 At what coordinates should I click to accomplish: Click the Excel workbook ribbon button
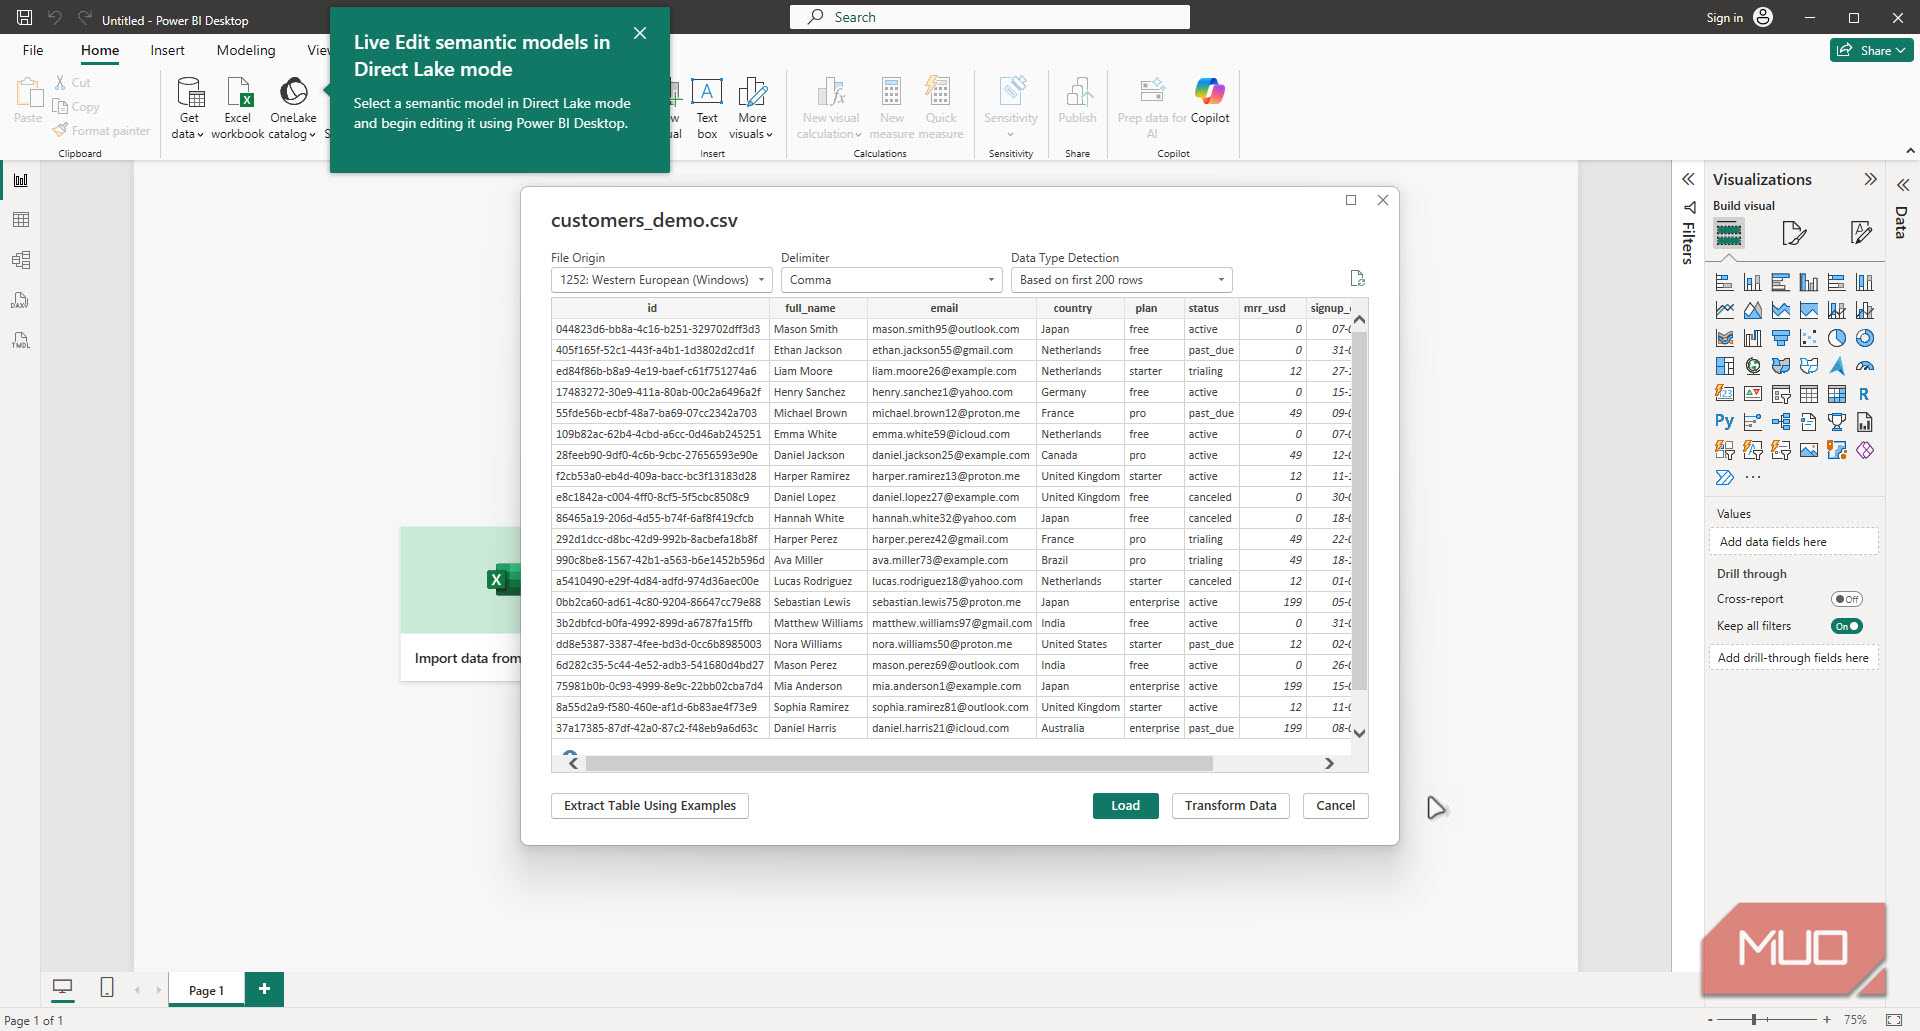click(x=238, y=108)
